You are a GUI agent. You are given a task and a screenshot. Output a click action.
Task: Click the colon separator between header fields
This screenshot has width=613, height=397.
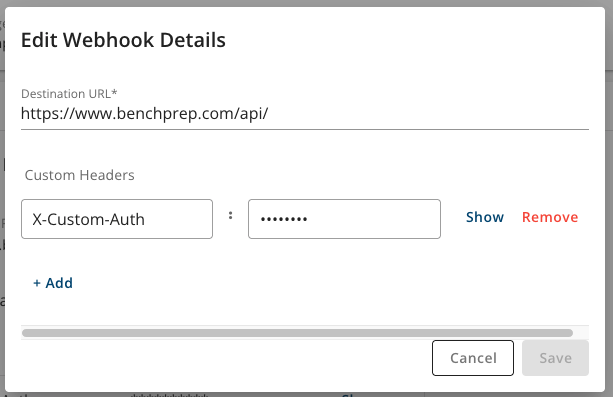(x=231, y=215)
